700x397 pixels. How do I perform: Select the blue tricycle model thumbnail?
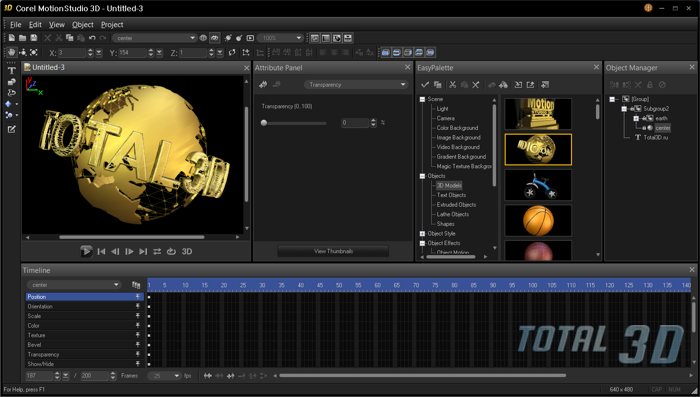(x=538, y=185)
